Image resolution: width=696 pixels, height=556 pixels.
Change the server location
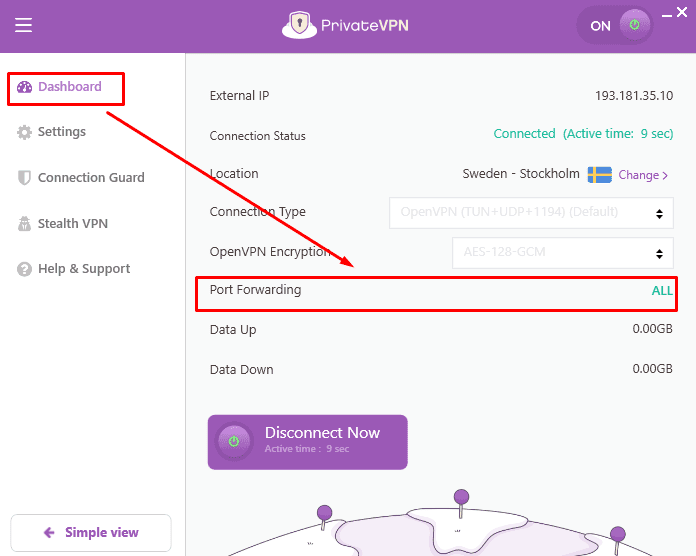(x=643, y=175)
